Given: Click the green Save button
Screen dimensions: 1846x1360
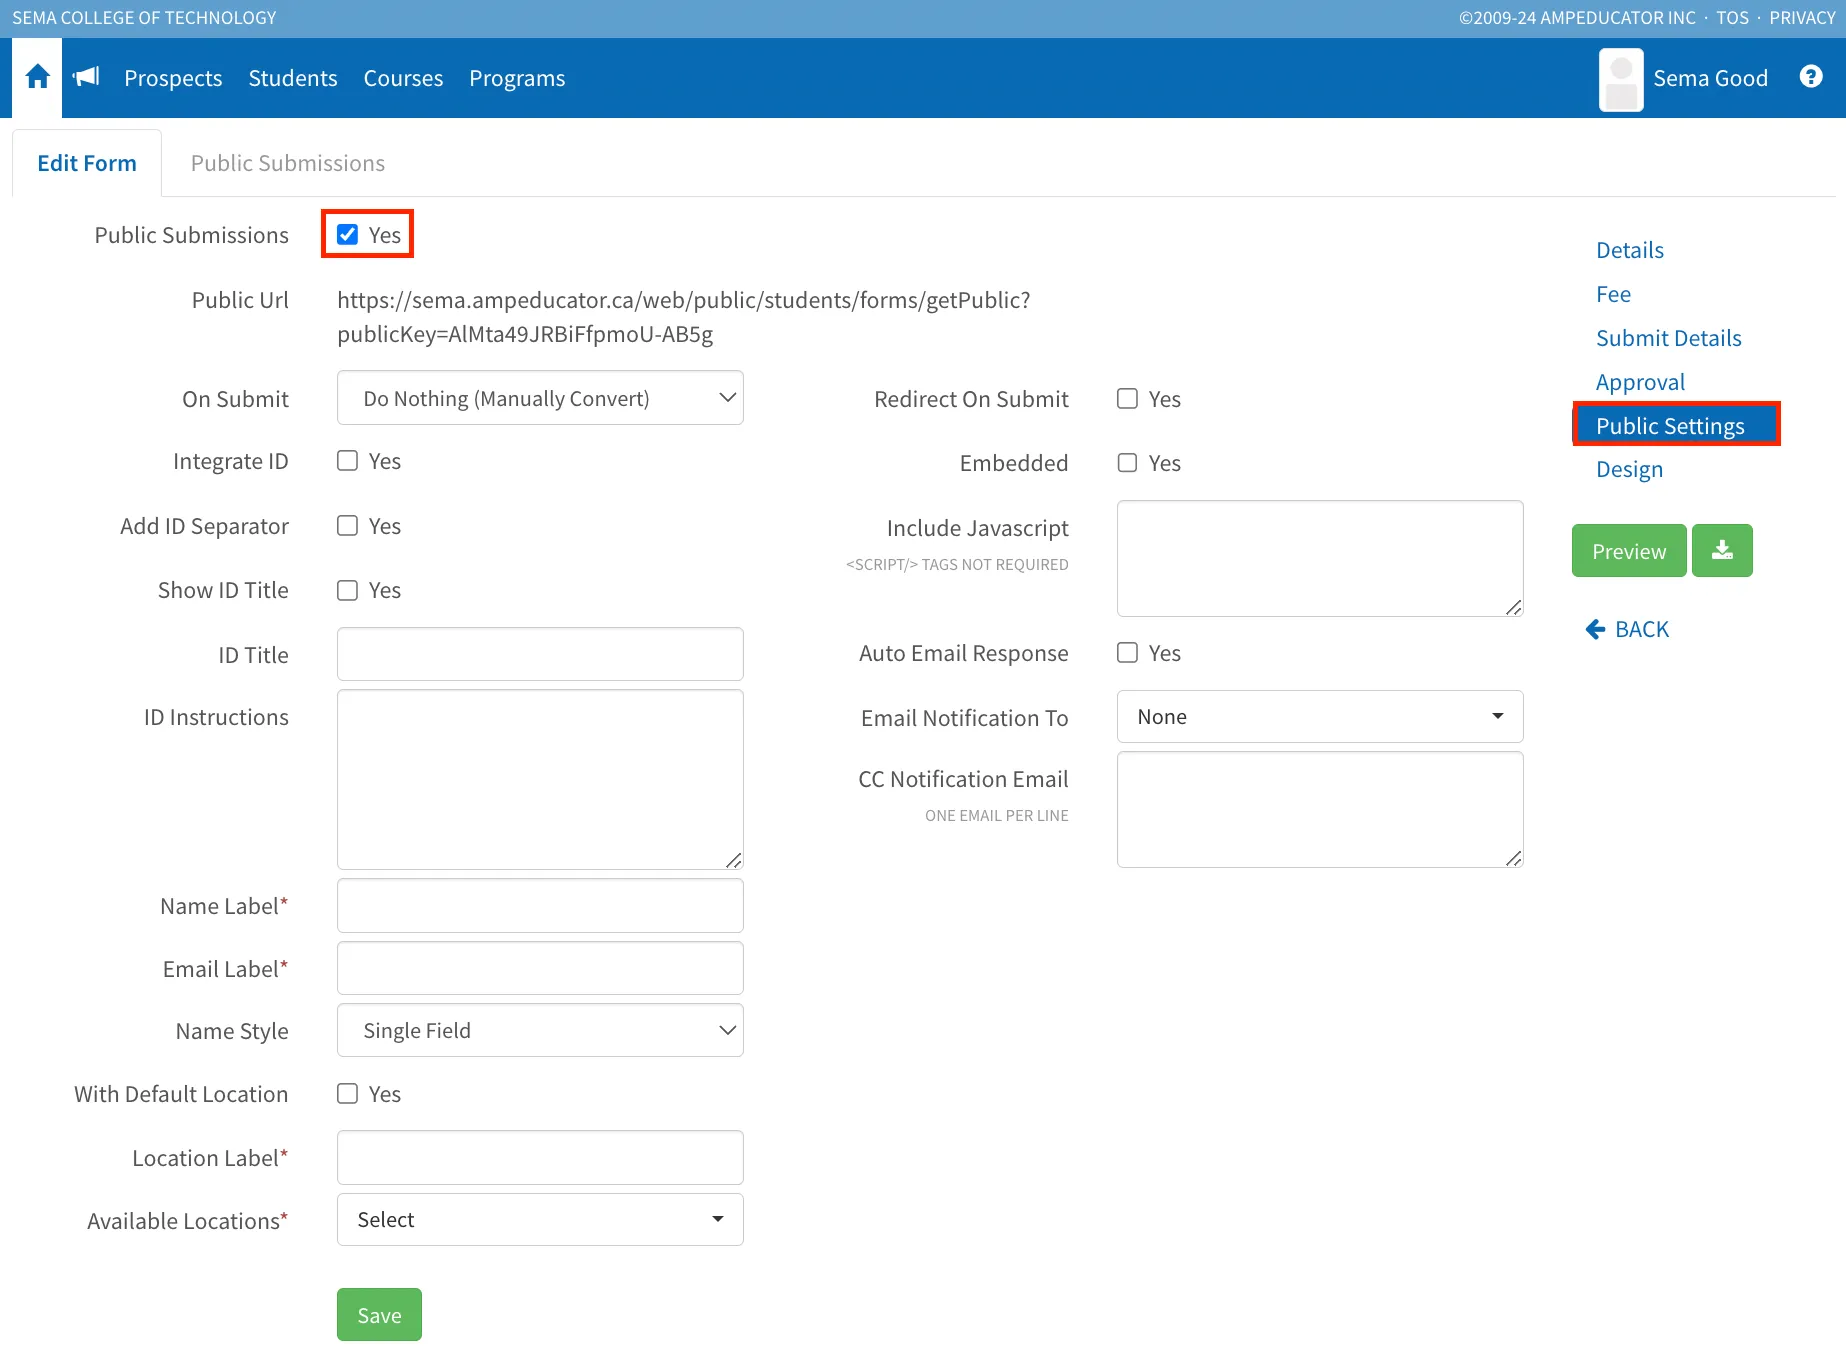Looking at the screenshot, I should pyautogui.click(x=379, y=1315).
